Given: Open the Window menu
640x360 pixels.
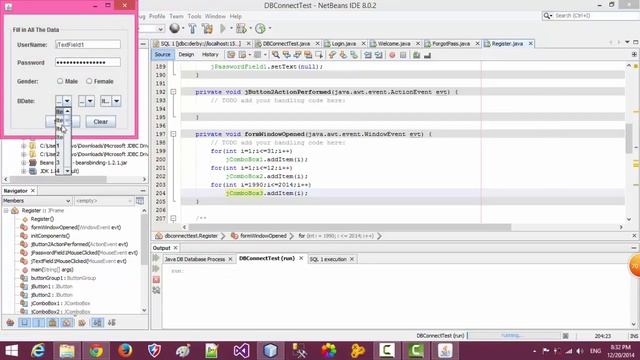Looking at the screenshot, I should [x=215, y=16].
